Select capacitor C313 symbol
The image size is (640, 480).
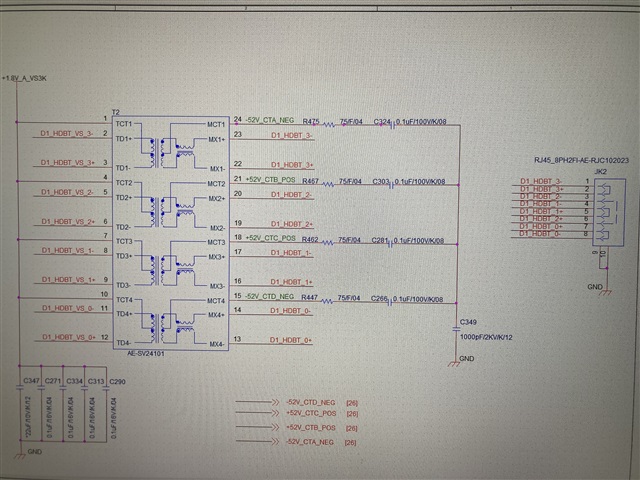pos(84,389)
